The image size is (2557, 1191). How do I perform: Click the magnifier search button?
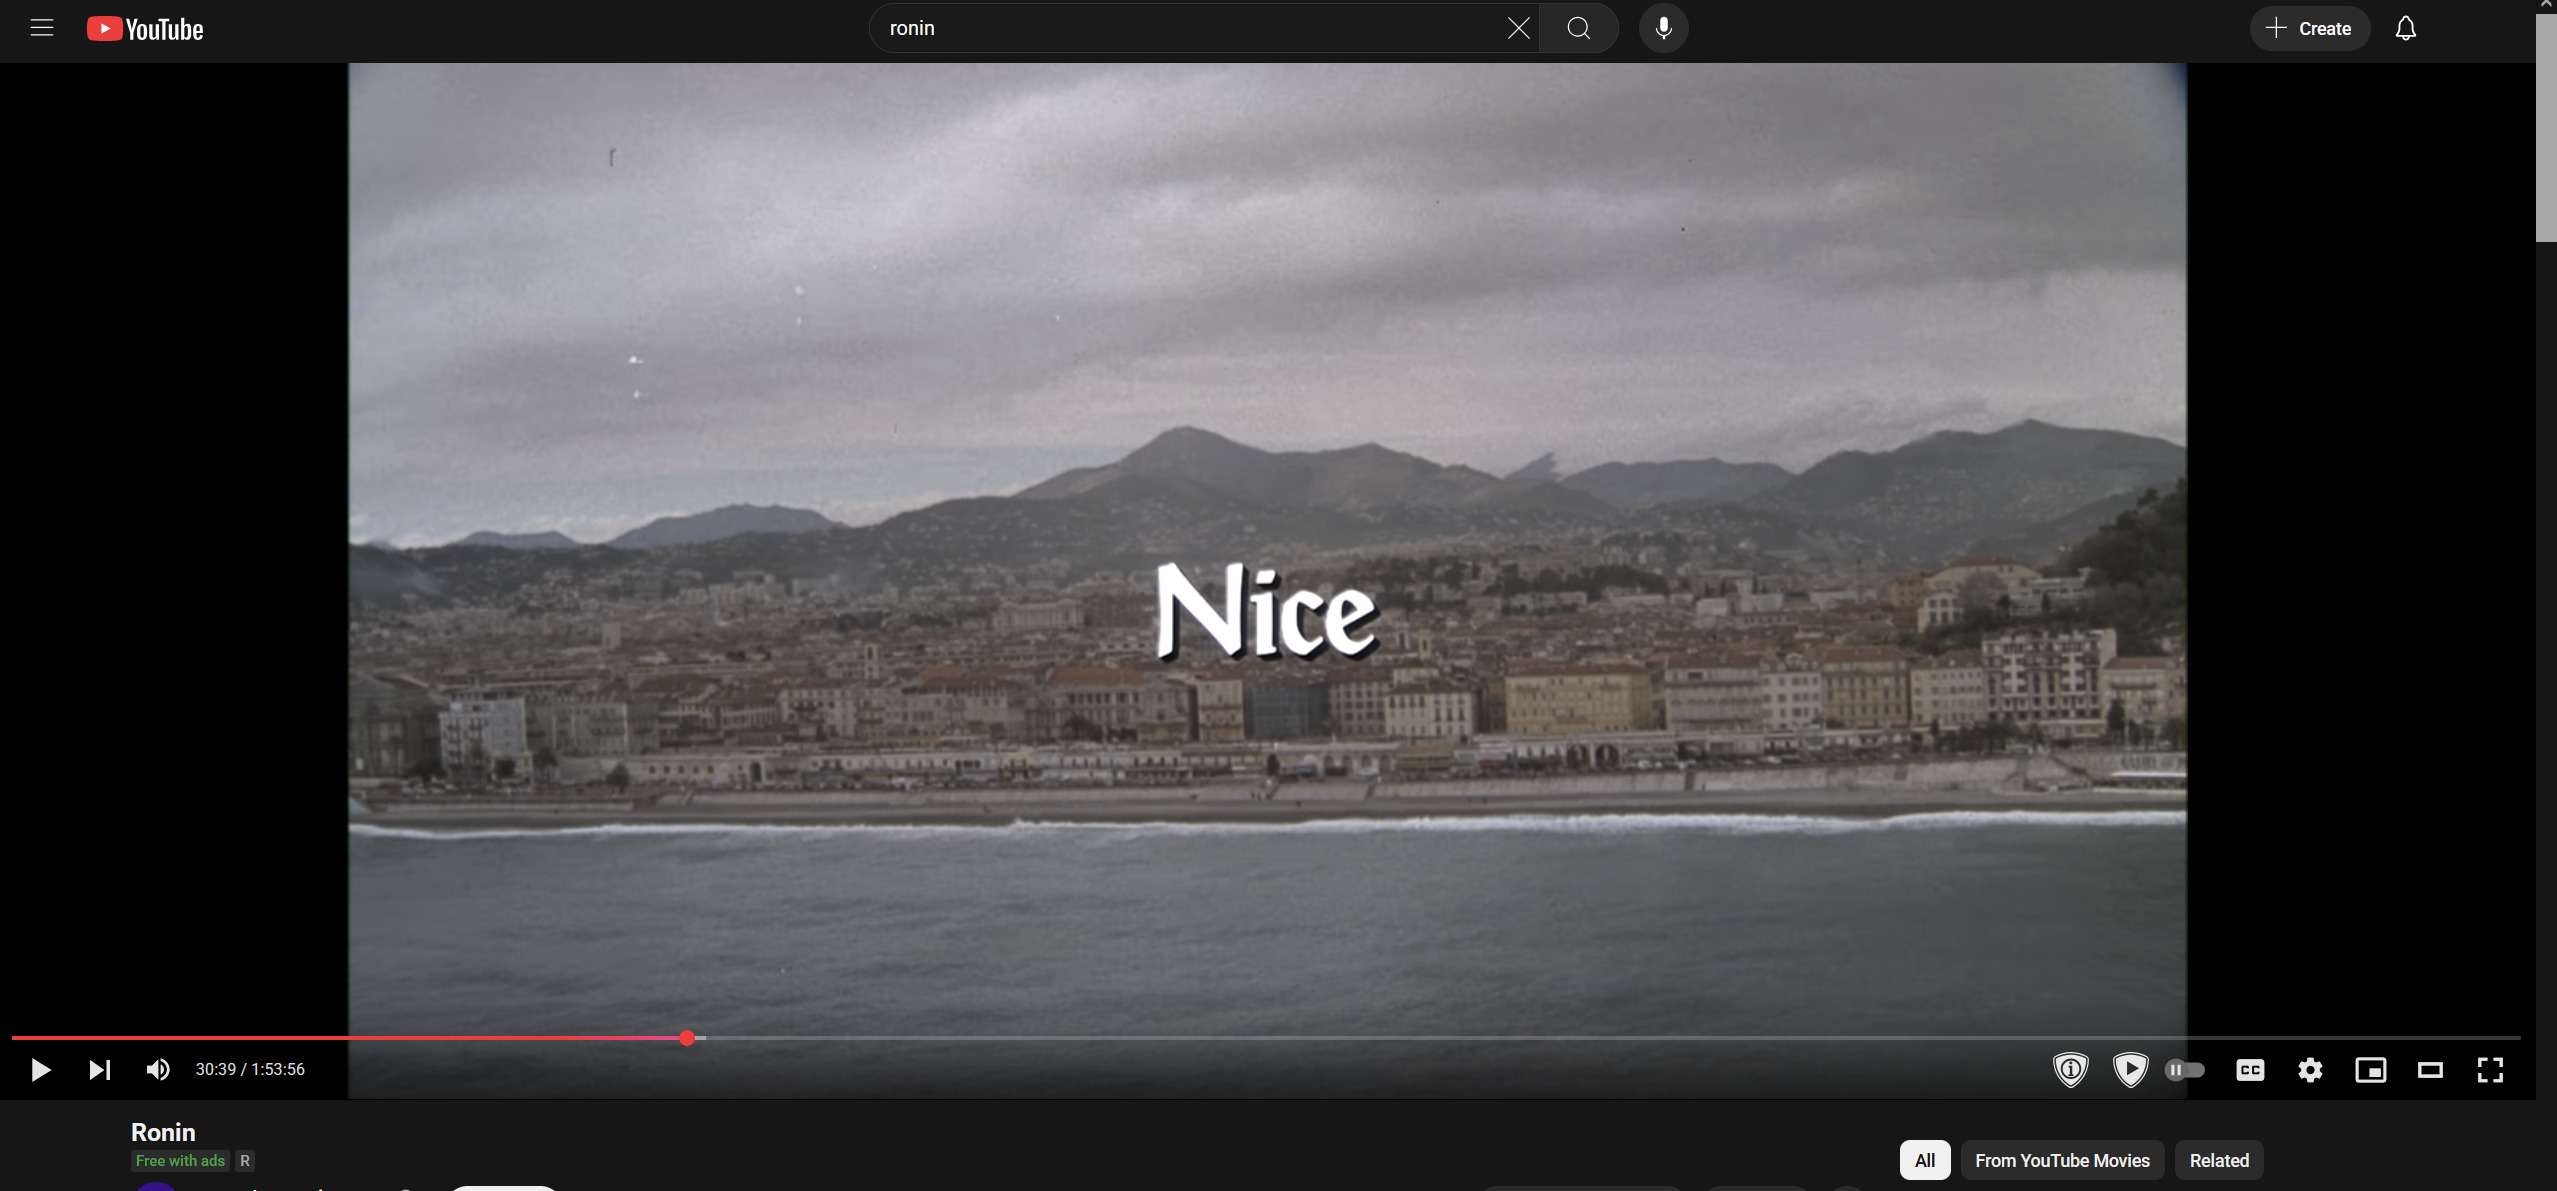pos(1579,28)
